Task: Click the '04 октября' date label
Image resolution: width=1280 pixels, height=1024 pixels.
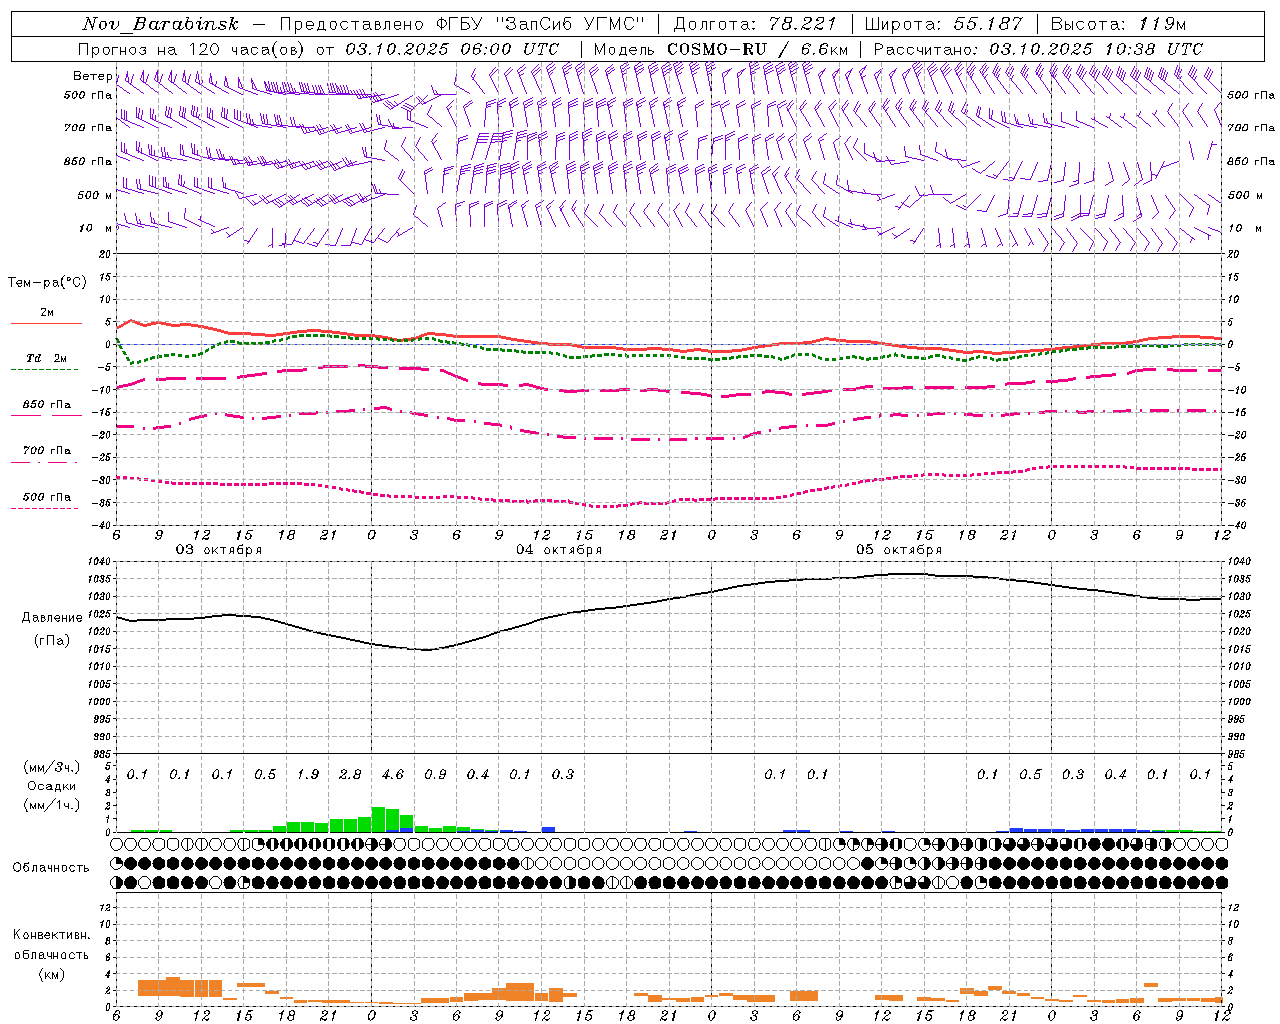Action: 559,550
